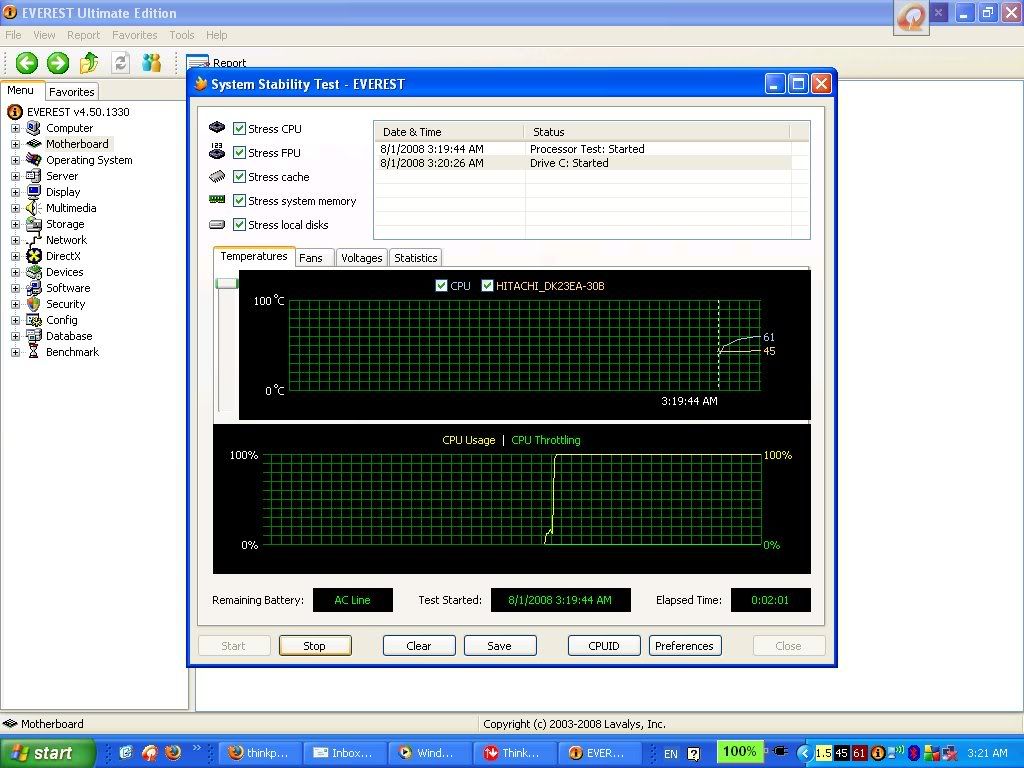Viewport: 1024px width, 768px height.
Task: Uncheck Stress local disks checkbox
Action: click(240, 225)
